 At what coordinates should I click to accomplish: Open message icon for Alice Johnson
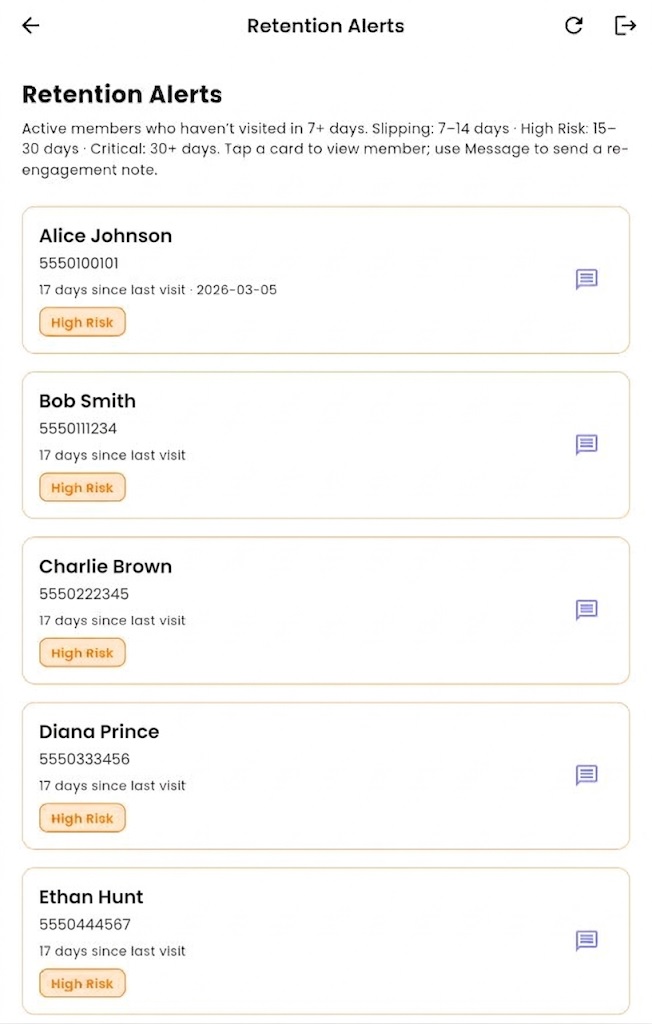(x=586, y=280)
